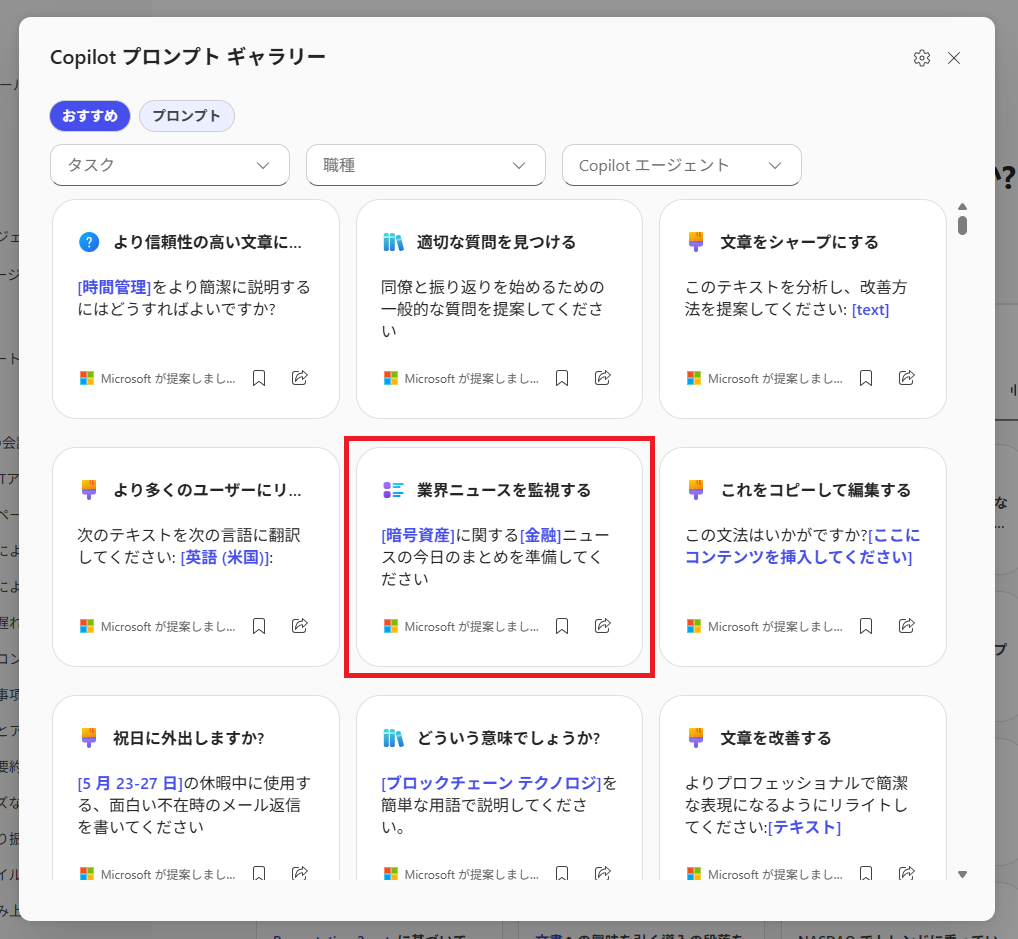Image resolution: width=1018 pixels, height=939 pixels.
Task: Open the タスク dropdown
Action: point(169,165)
